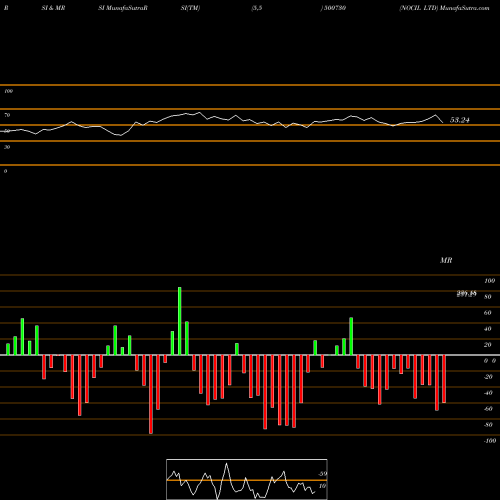Click the -80 axis label on MR panel

(488, 425)
